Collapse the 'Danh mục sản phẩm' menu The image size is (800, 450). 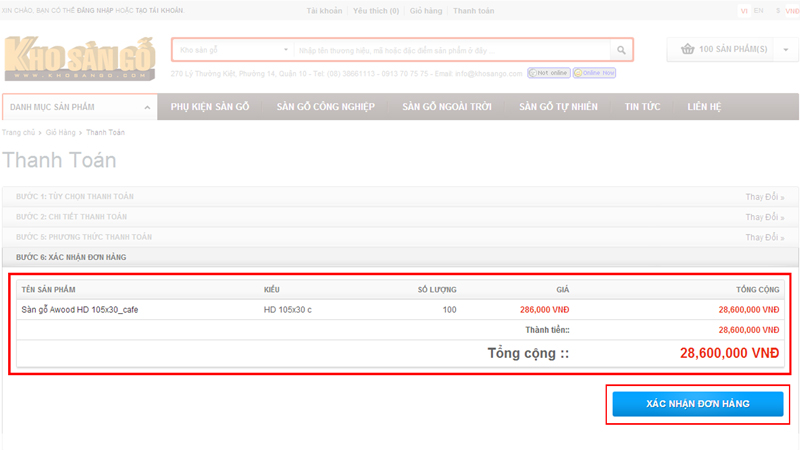pos(147,107)
